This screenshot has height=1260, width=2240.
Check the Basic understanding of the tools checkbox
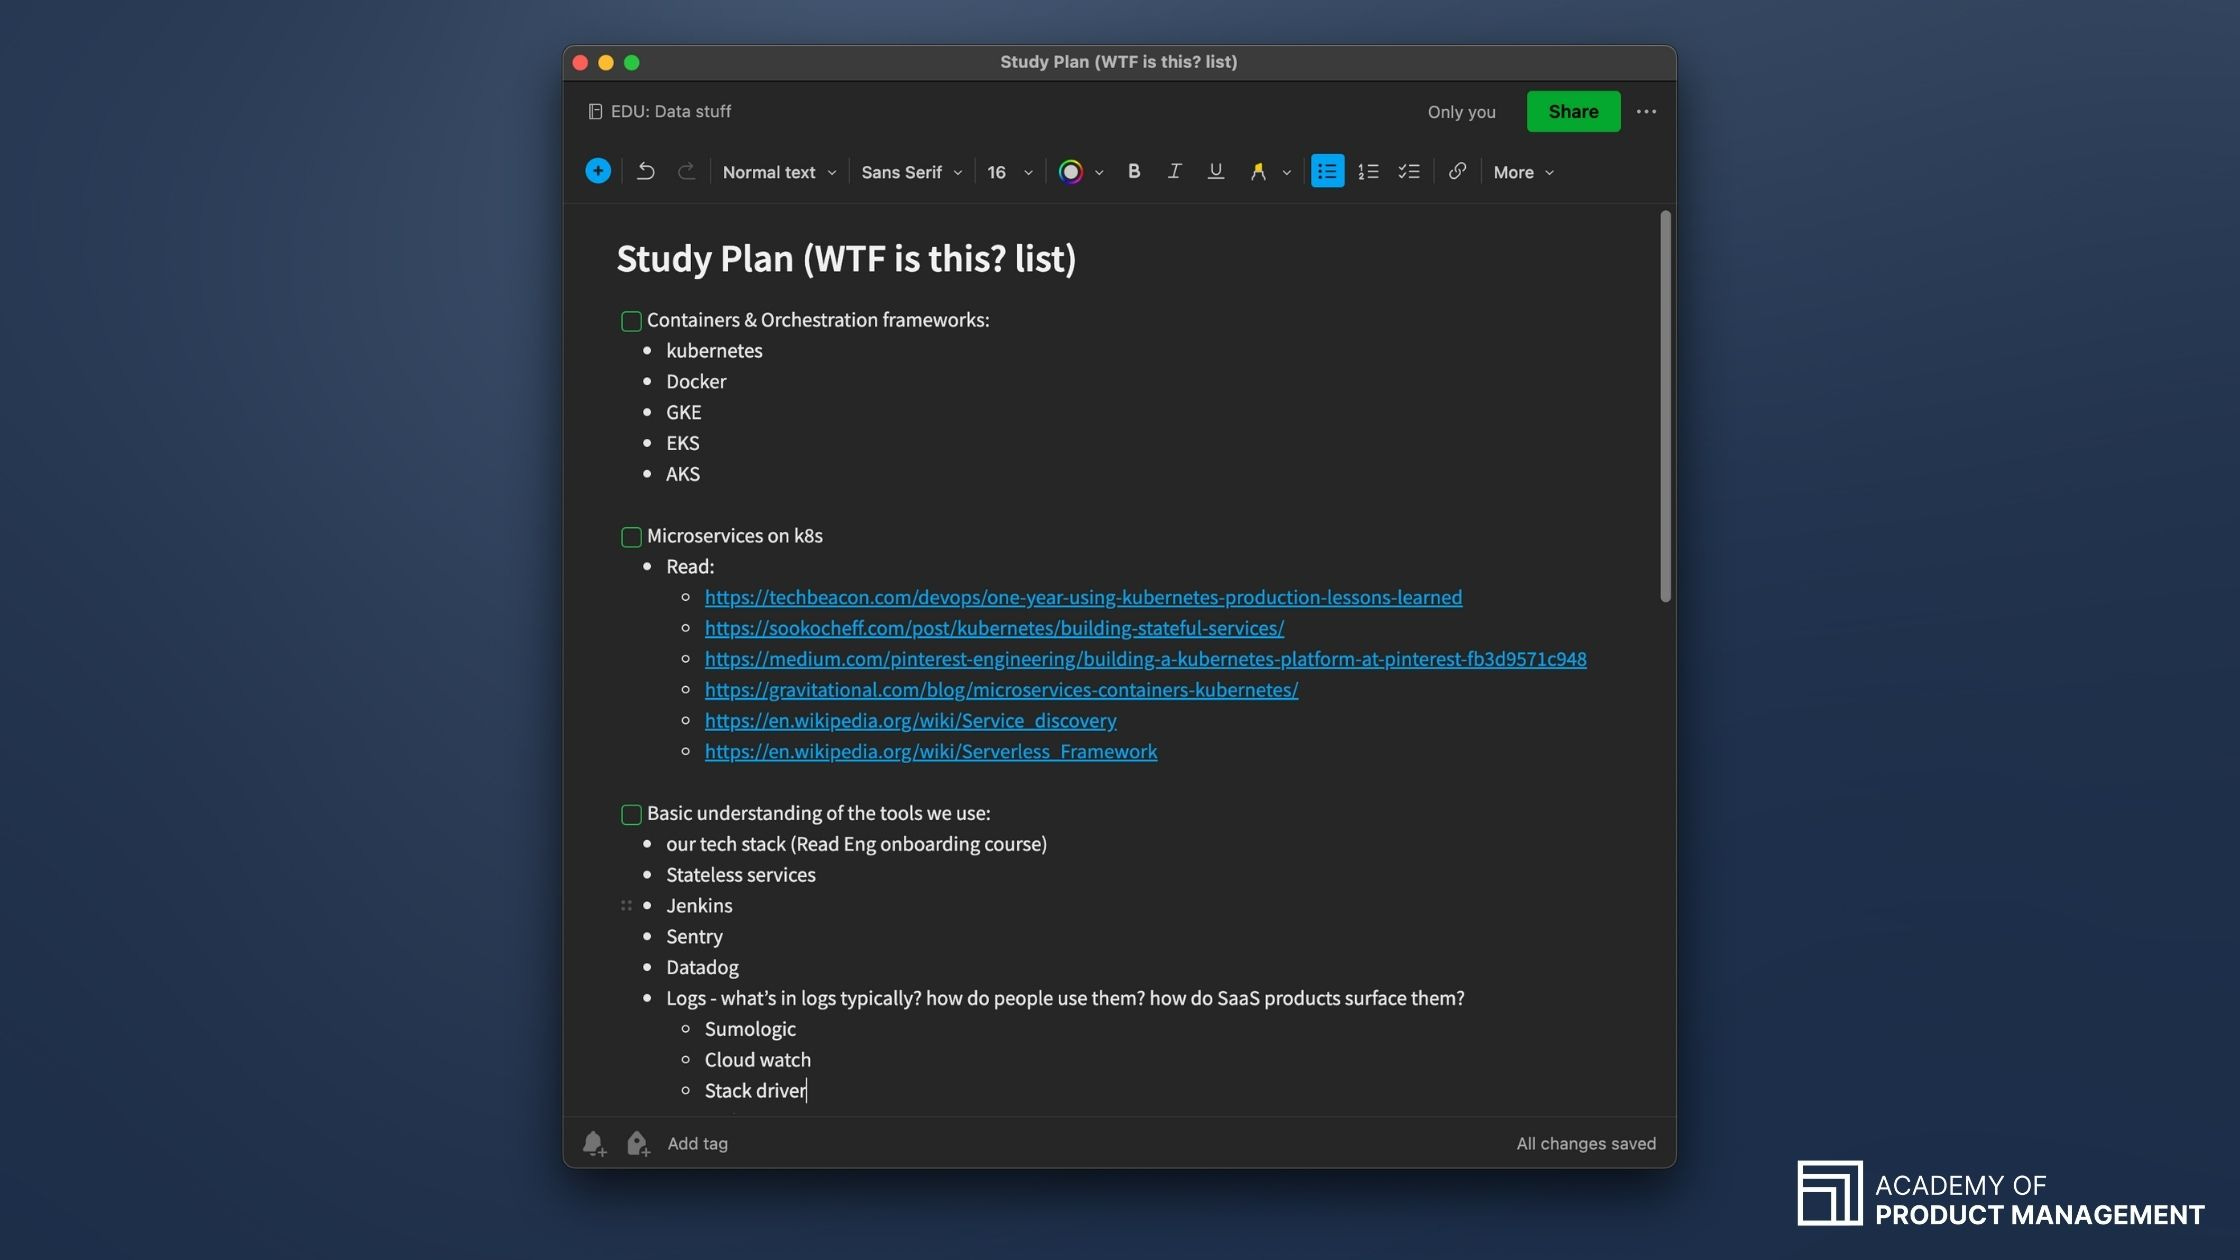tap(631, 814)
